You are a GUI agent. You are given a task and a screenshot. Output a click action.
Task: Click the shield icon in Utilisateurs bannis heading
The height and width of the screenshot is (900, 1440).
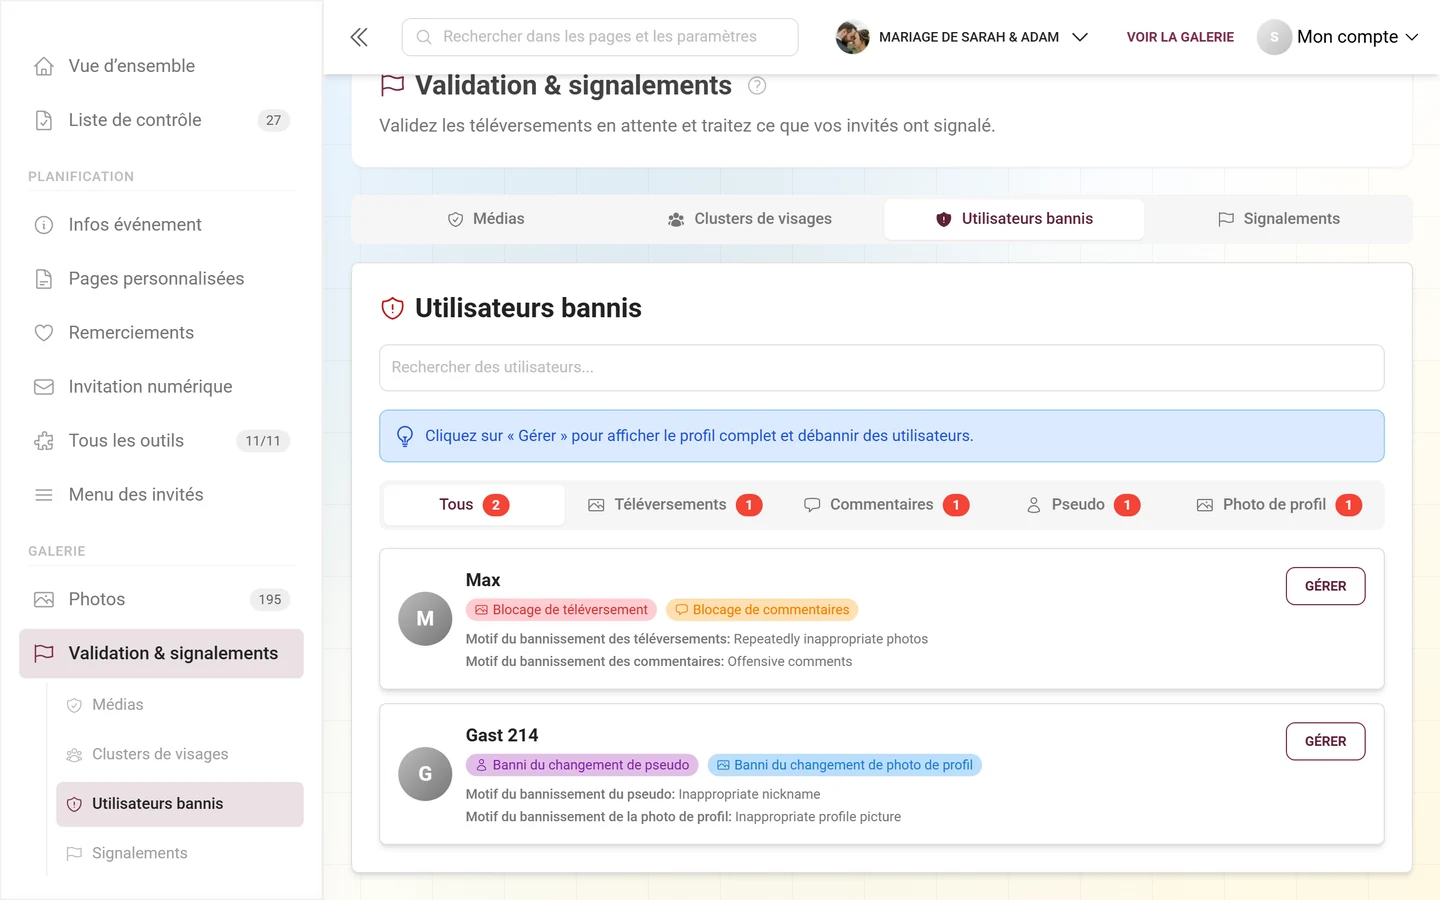(x=392, y=308)
